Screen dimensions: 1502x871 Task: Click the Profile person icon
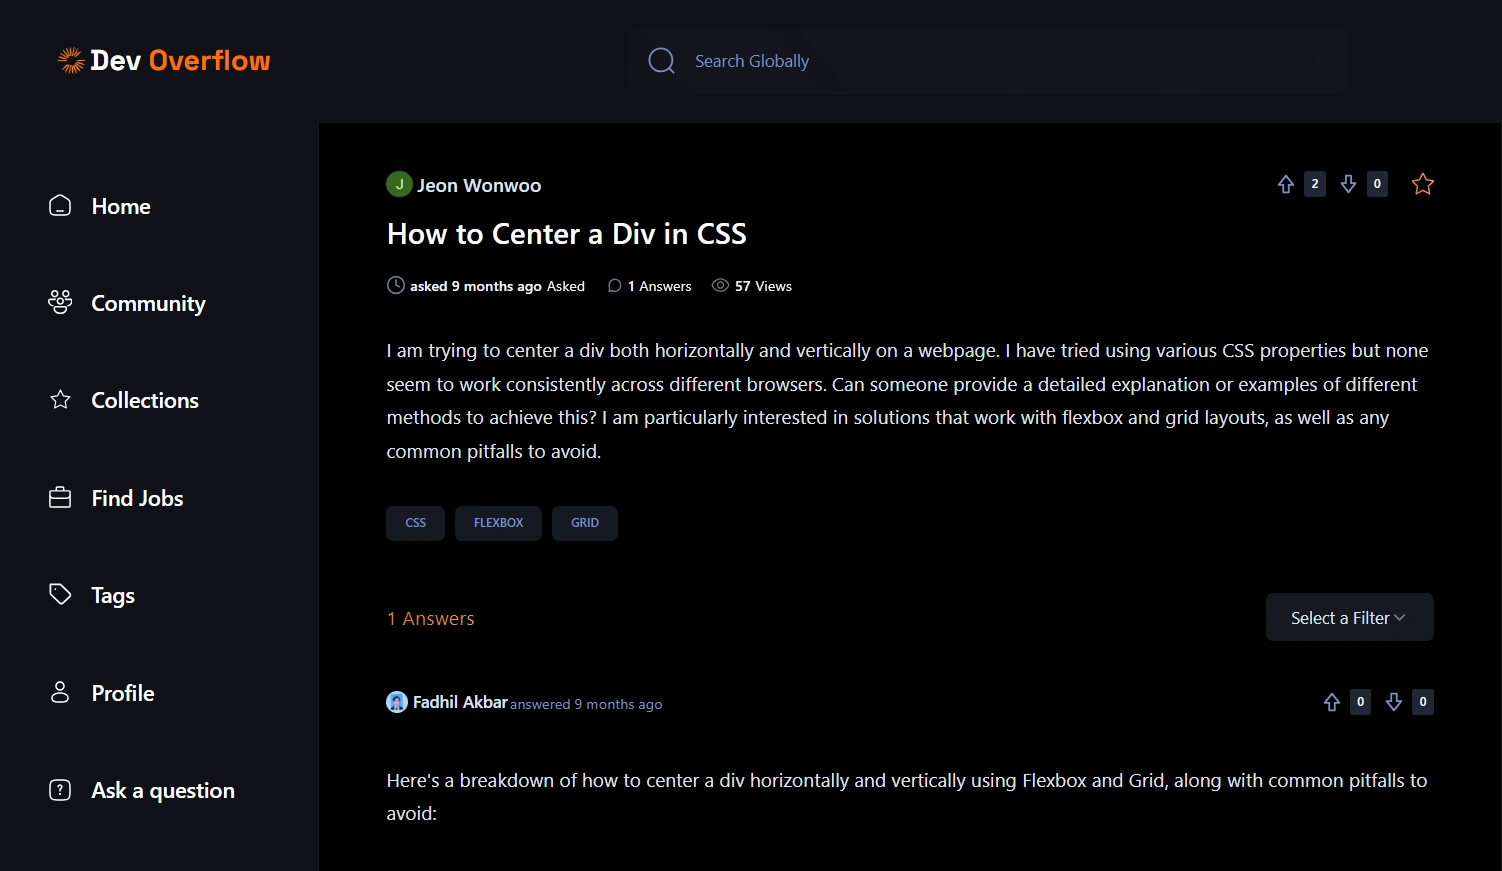tap(60, 692)
